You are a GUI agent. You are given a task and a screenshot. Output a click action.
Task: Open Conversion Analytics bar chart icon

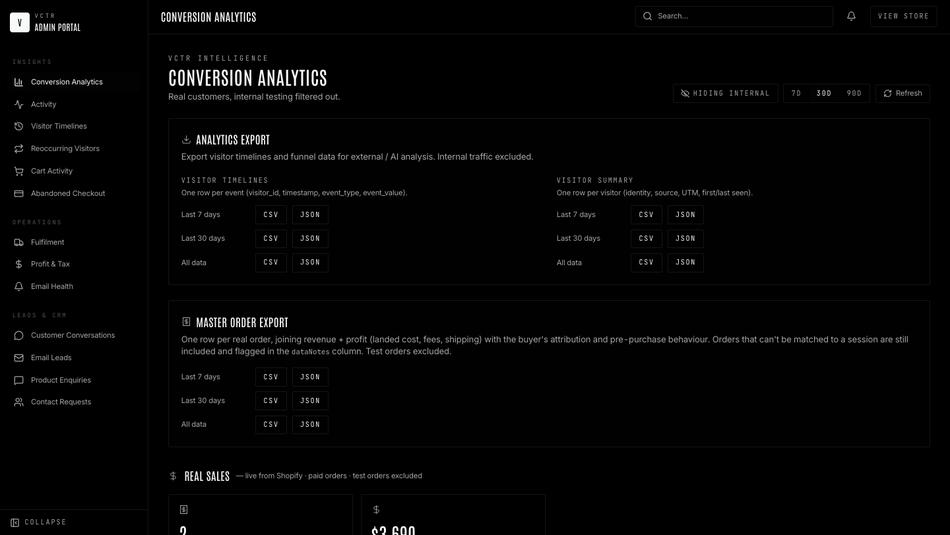19,82
